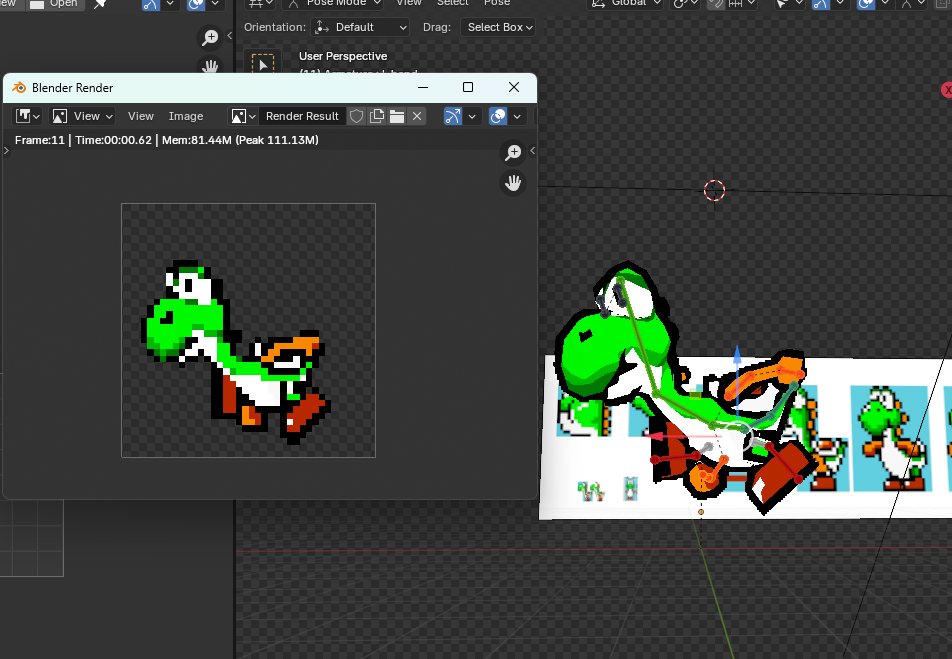
Task: Open the Orientation Default dropdown
Action: (360, 27)
